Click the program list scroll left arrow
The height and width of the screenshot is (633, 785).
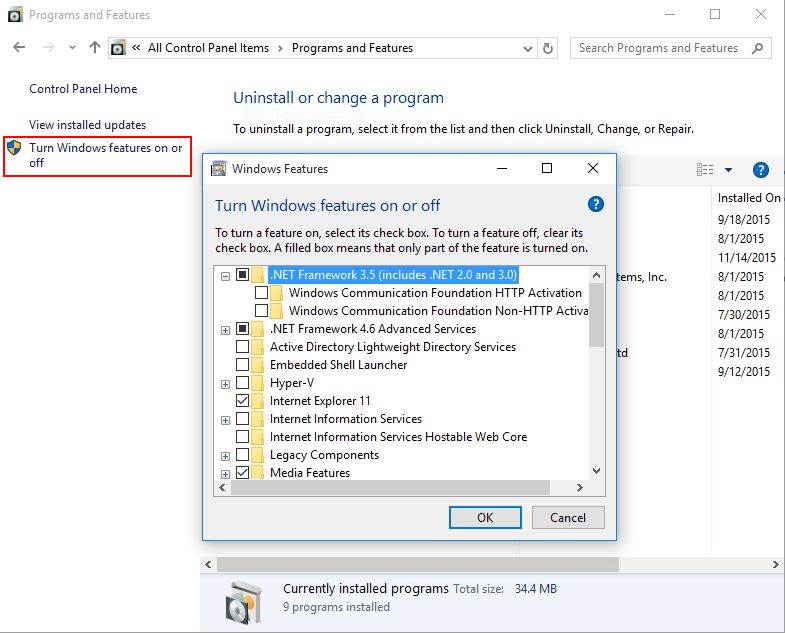coord(208,565)
